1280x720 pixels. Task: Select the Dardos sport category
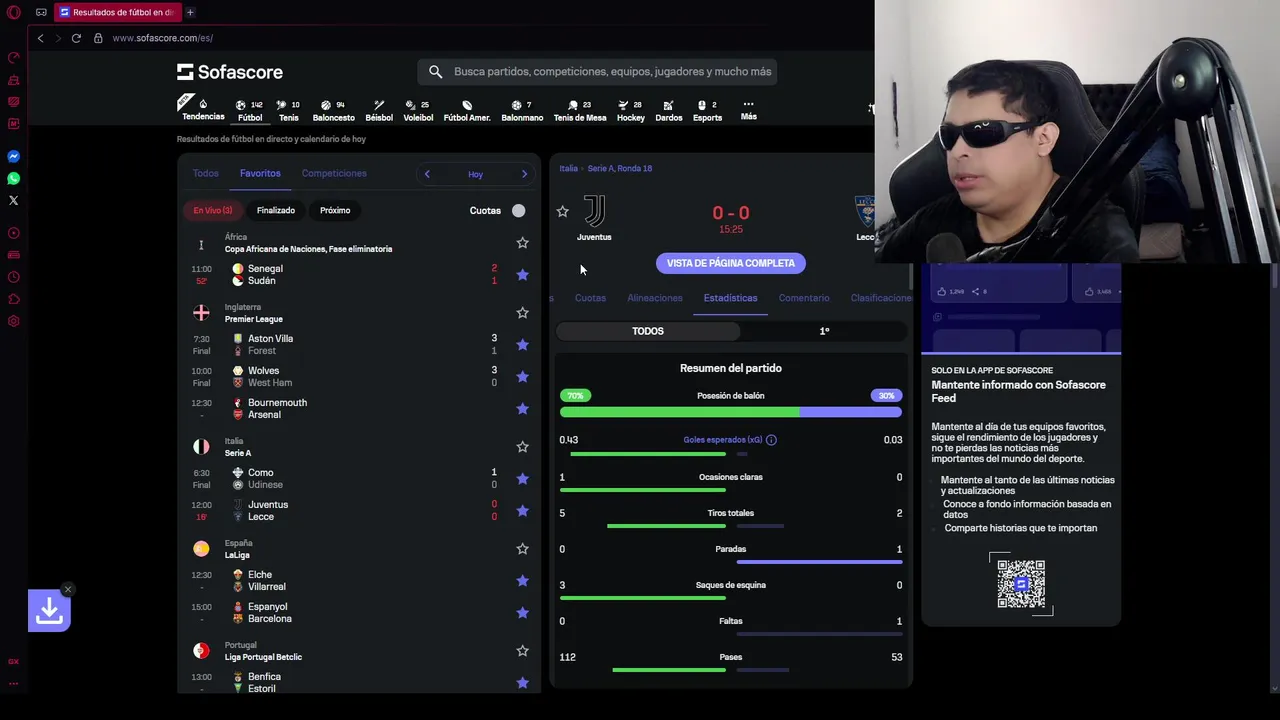[669, 110]
